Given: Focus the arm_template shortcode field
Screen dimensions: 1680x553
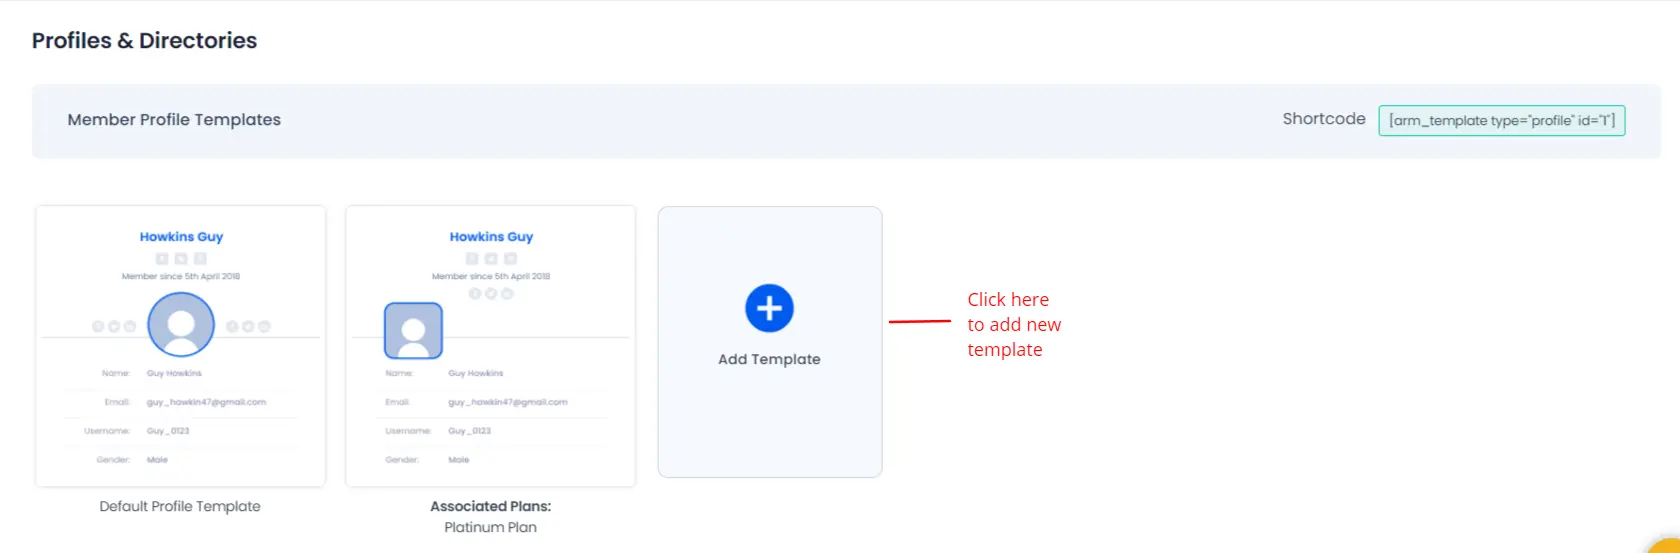Looking at the screenshot, I should tap(1501, 120).
